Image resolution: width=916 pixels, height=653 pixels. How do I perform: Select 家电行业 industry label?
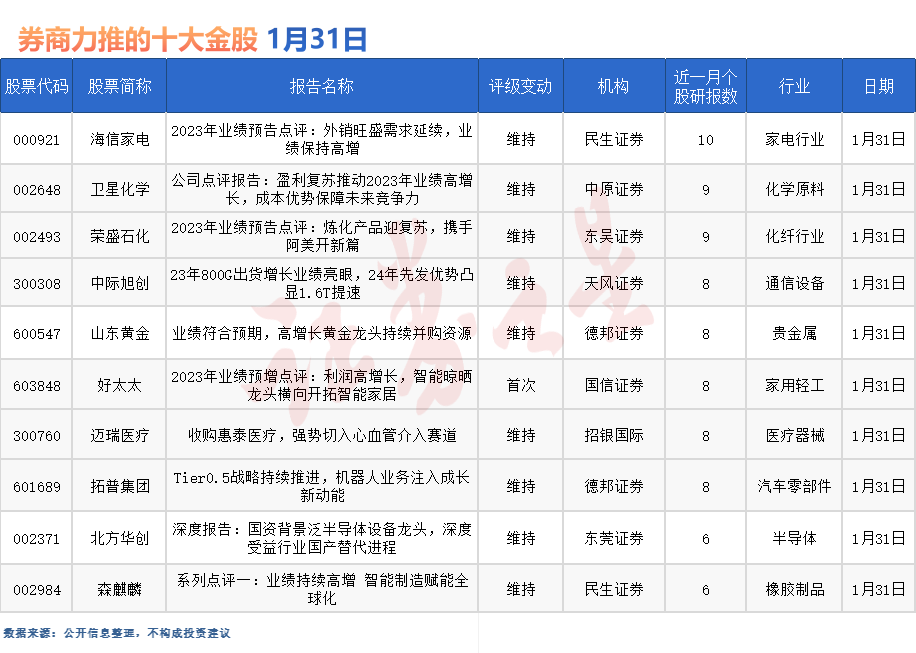coord(793,138)
